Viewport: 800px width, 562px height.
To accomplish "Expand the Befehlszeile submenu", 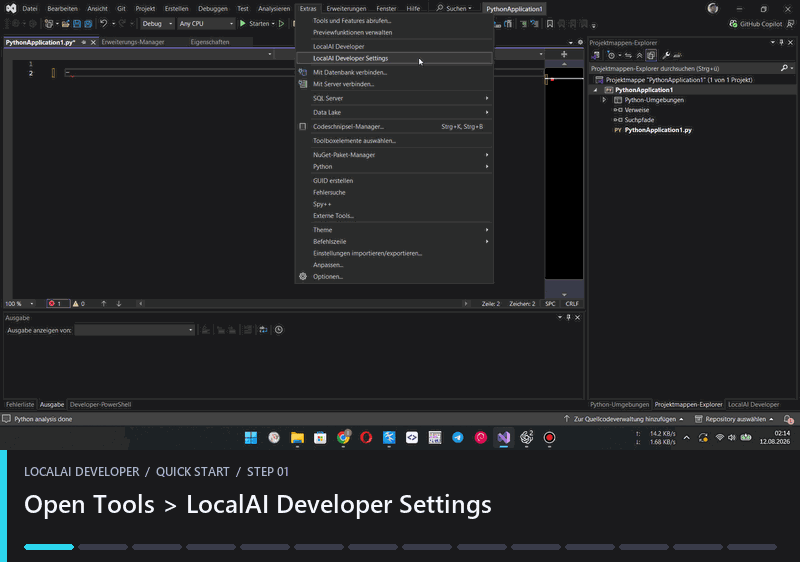I will 394,242.
